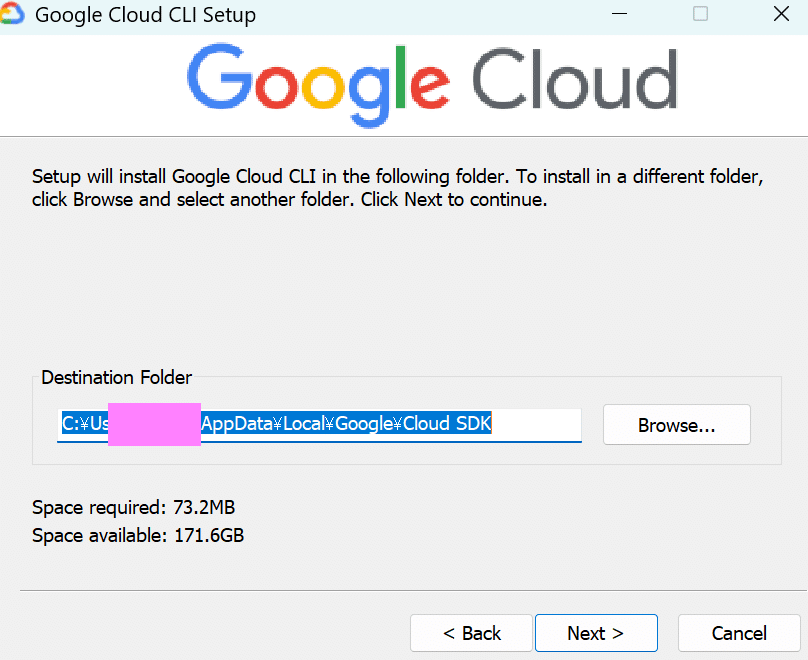Screen dimensions: 808x660
Task: Click the Google Cloud icon in the title bar
Action: [x=16, y=14]
